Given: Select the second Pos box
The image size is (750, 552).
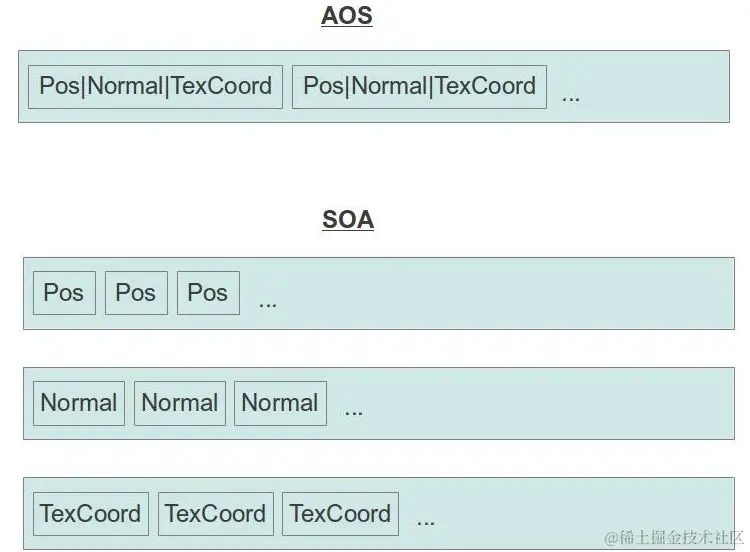Looking at the screenshot, I should (136, 293).
